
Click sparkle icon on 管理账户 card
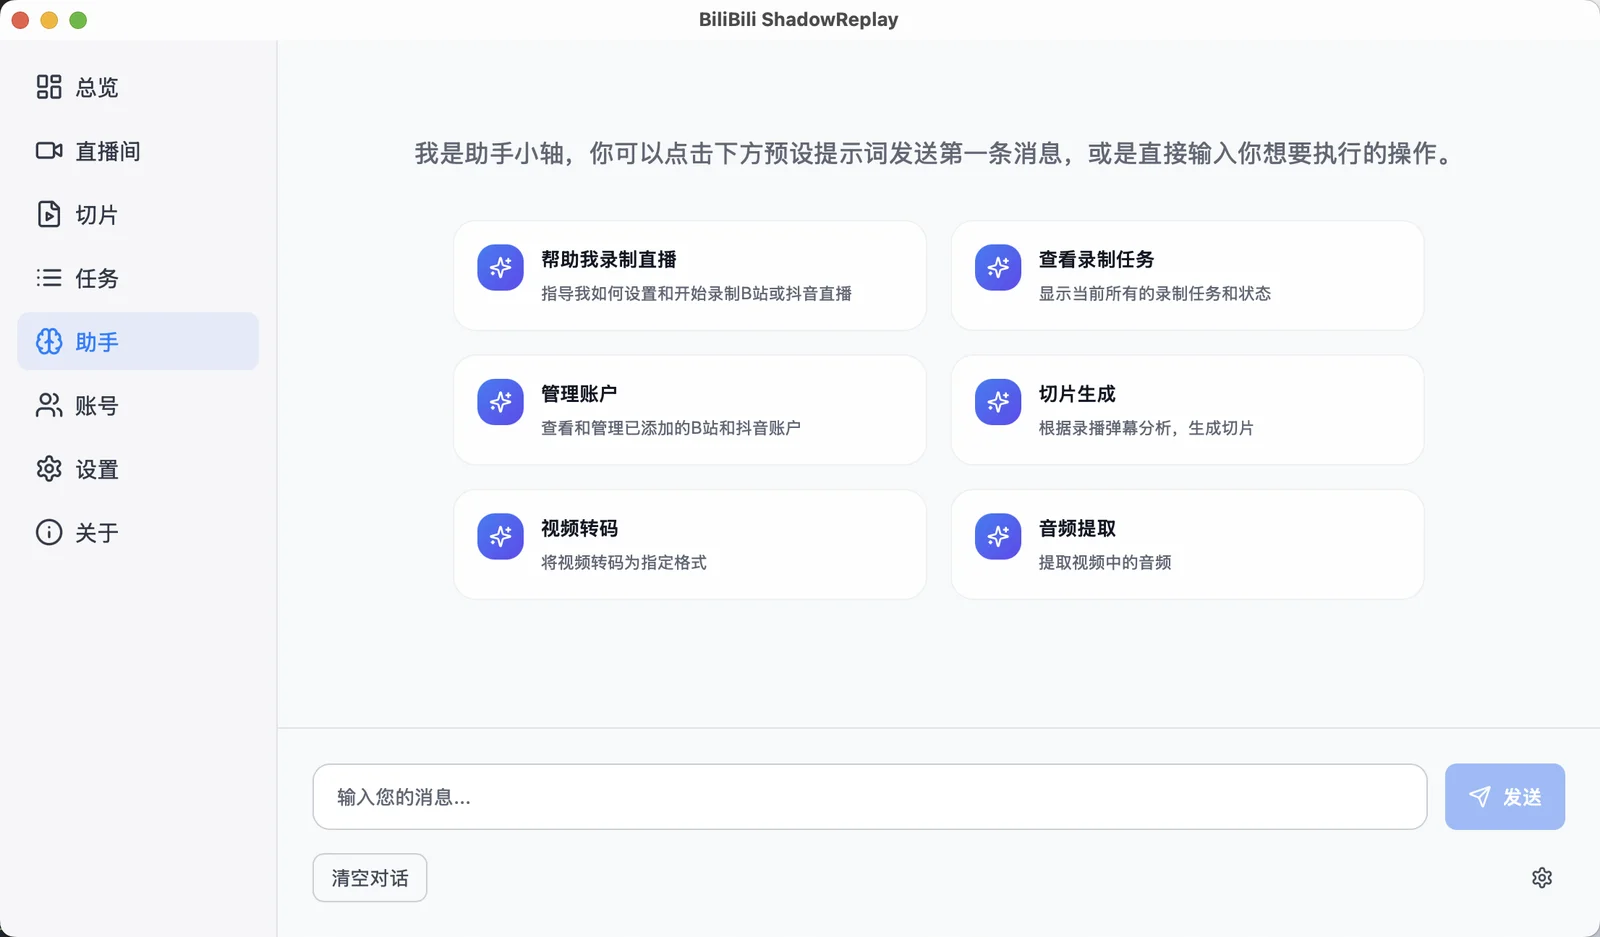(500, 402)
